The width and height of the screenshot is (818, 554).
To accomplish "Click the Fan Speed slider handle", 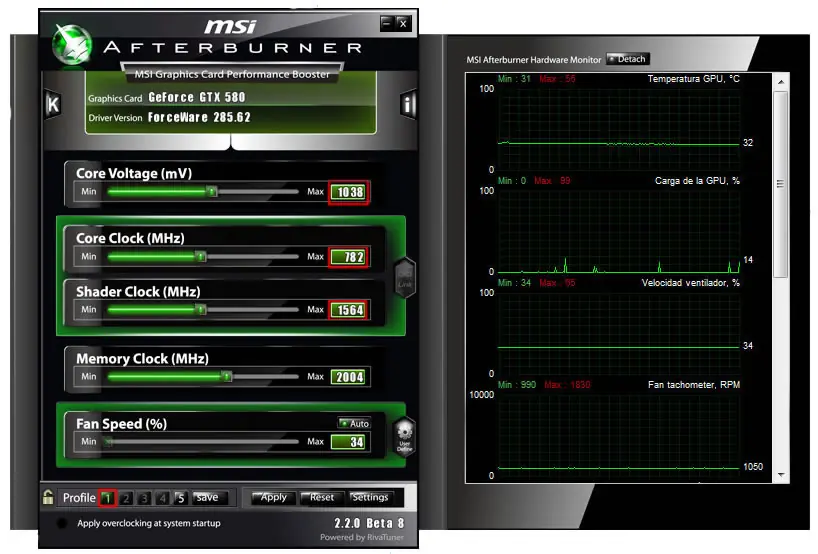I will click(108, 441).
